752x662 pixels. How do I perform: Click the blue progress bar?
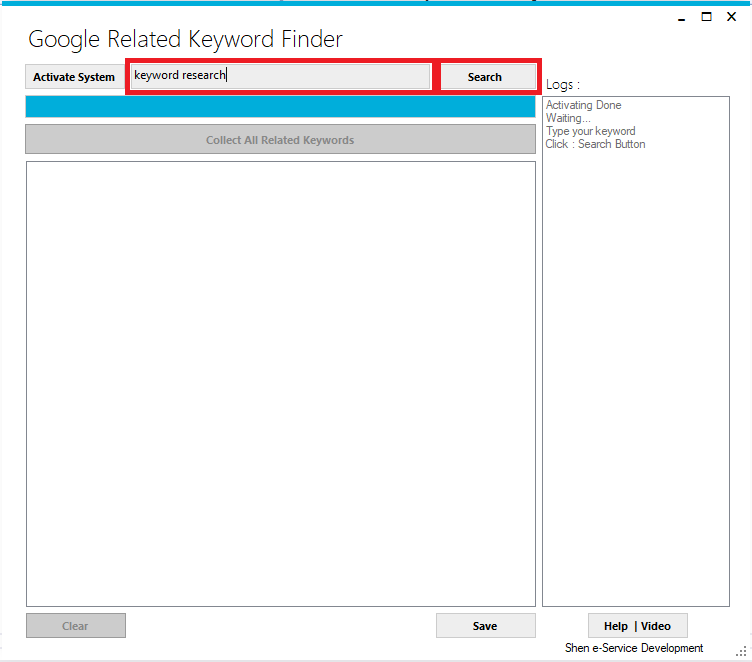pyautogui.click(x=281, y=106)
